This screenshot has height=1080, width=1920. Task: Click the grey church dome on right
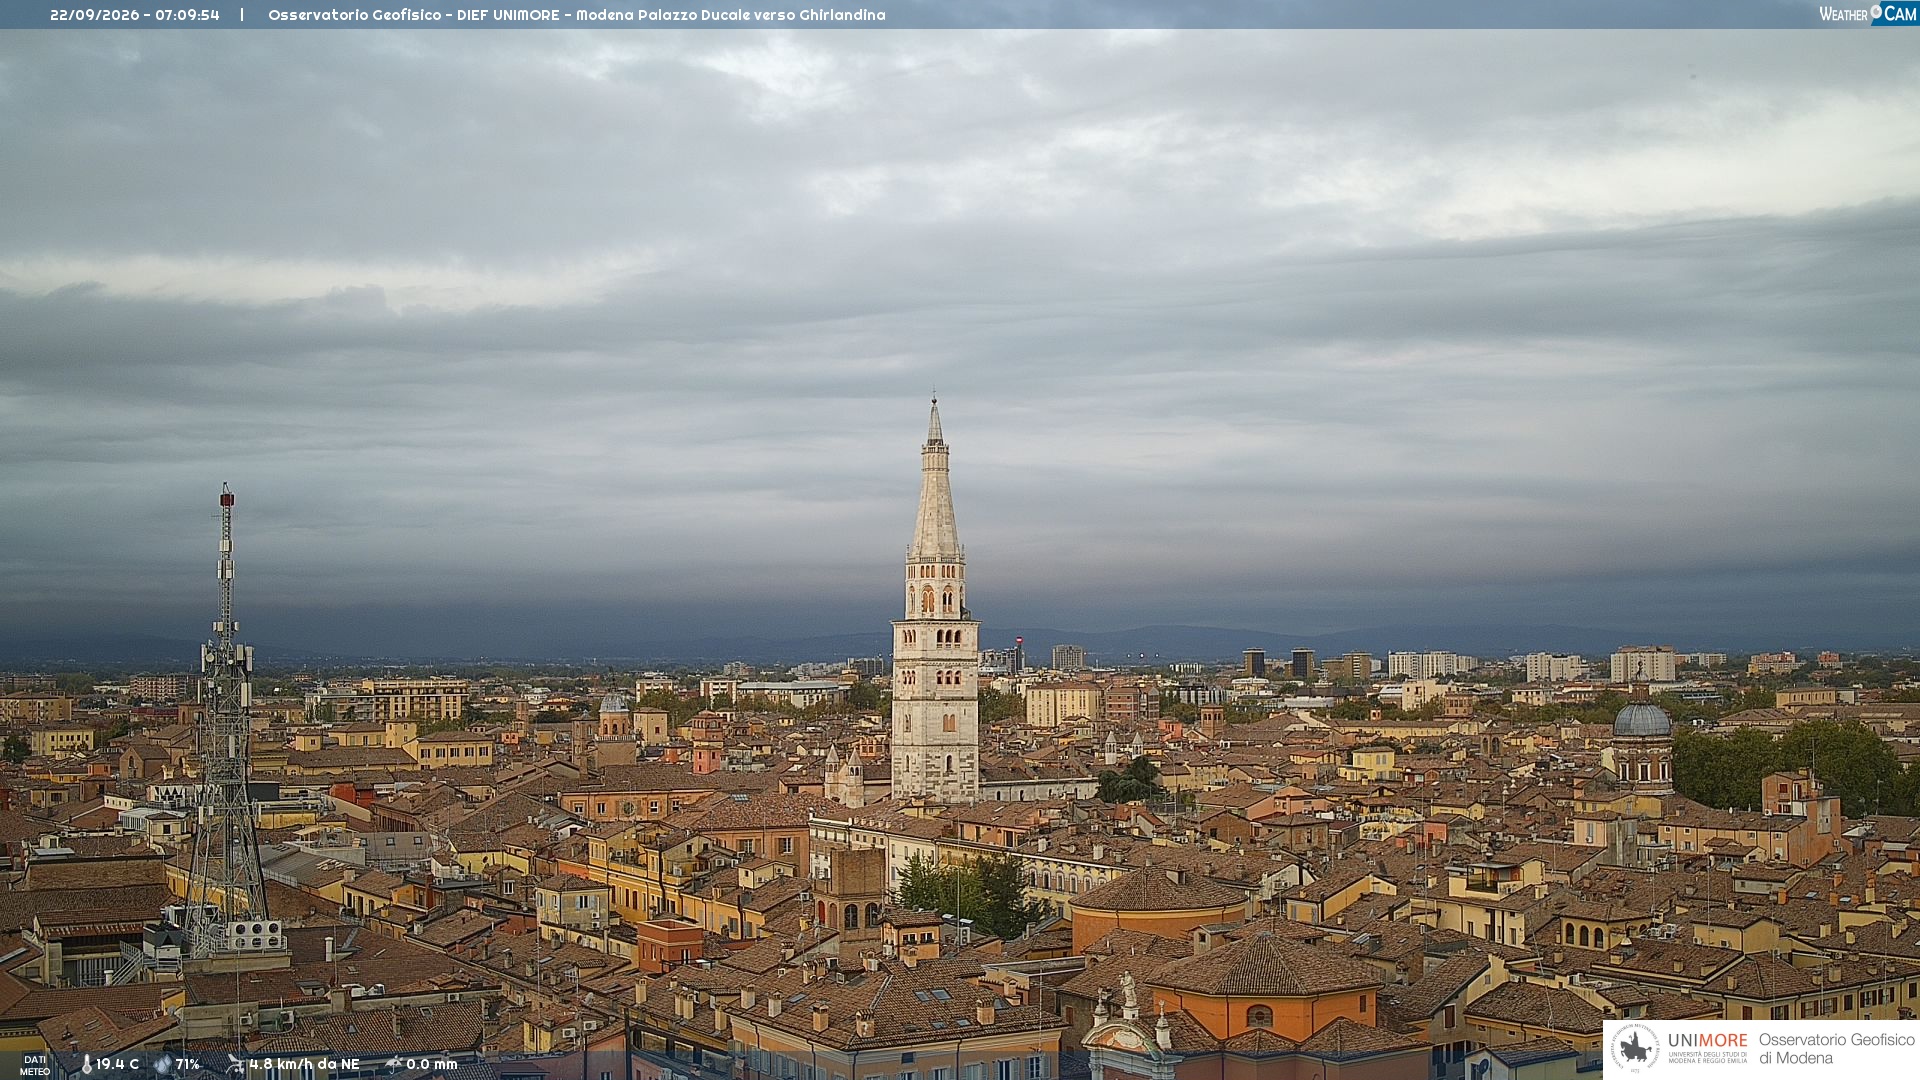[x=1642, y=718]
